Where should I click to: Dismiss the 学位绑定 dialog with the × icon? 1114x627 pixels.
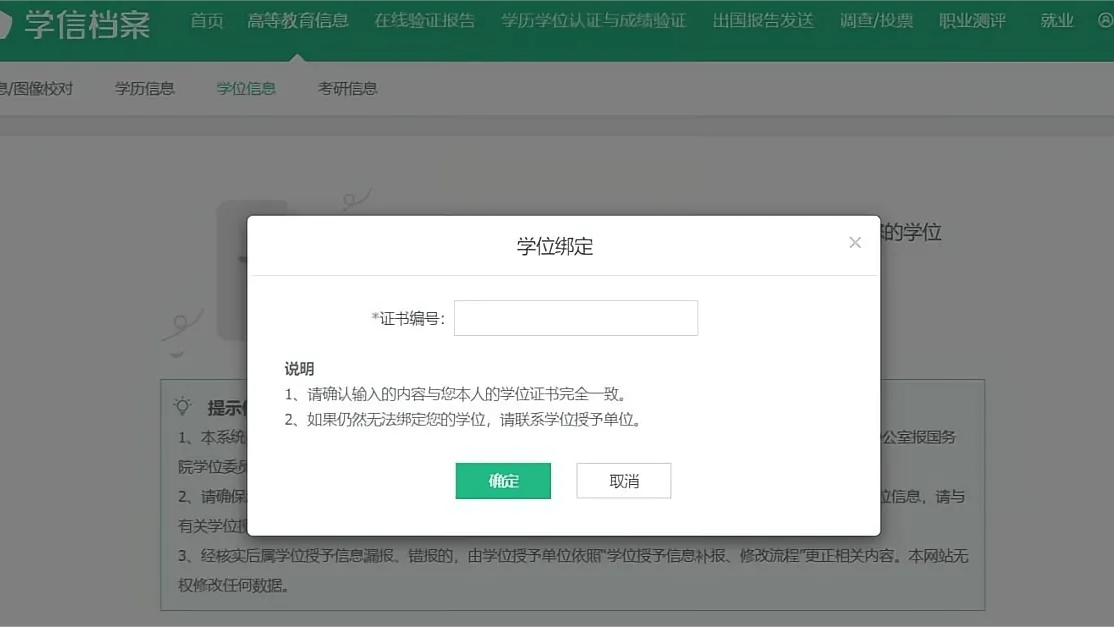tap(855, 242)
